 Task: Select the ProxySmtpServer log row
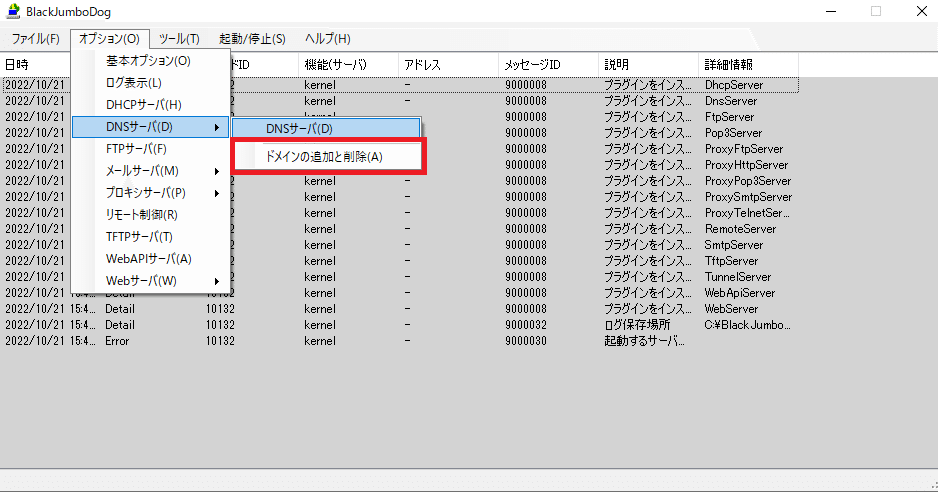coord(400,197)
